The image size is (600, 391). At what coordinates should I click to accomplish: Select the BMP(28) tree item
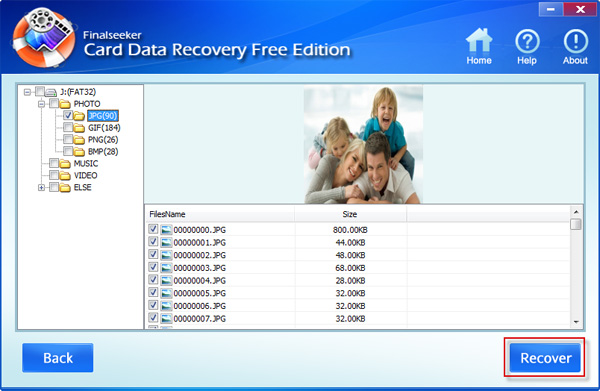[x=103, y=152]
